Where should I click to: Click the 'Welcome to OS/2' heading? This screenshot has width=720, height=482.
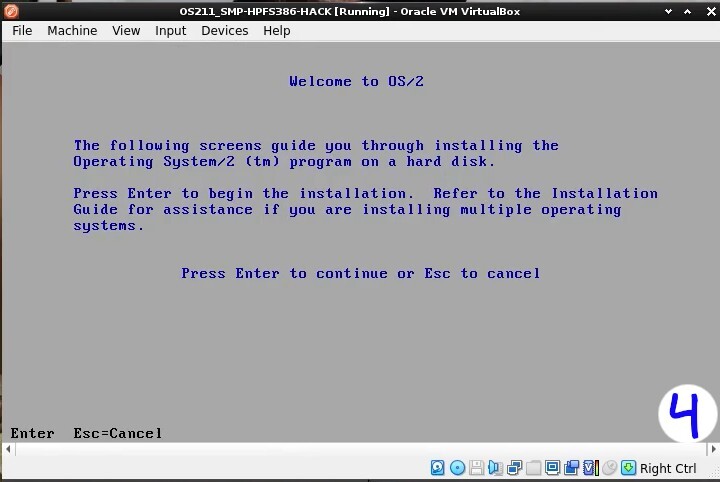[356, 81]
